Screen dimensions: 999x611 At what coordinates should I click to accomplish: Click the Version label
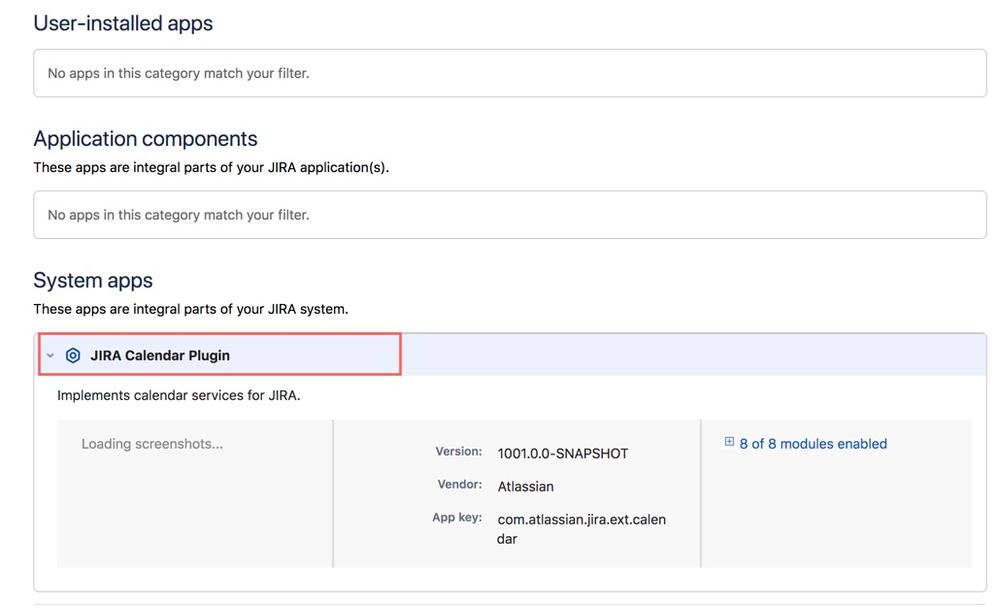coord(459,451)
